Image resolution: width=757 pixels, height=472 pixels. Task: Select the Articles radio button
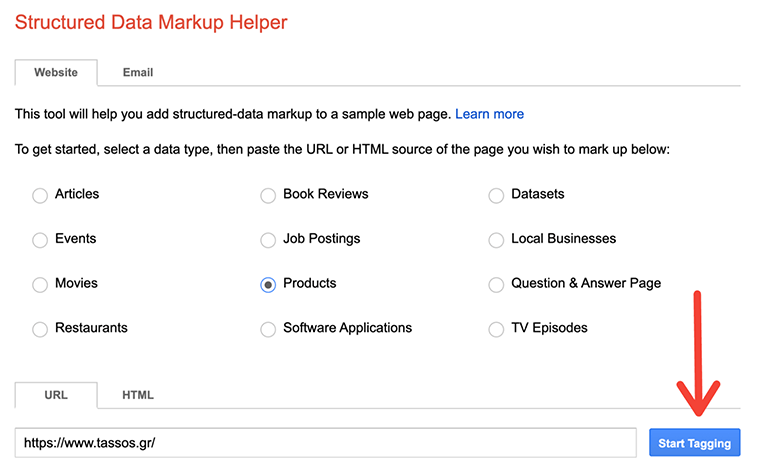(40, 195)
